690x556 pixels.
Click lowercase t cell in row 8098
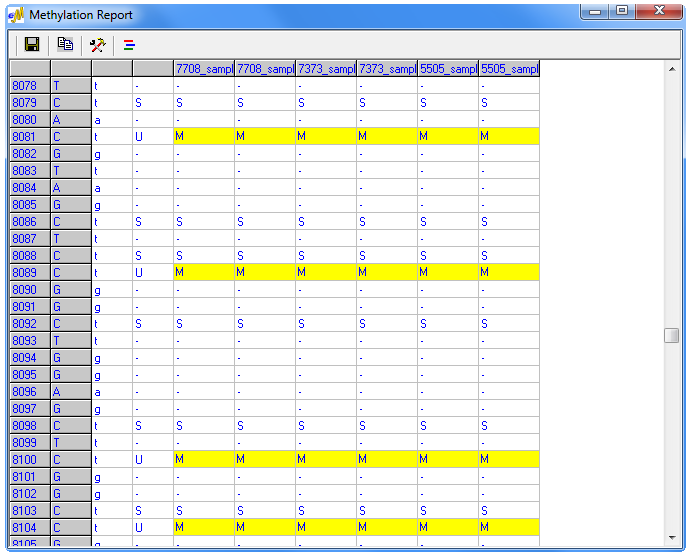112,426
